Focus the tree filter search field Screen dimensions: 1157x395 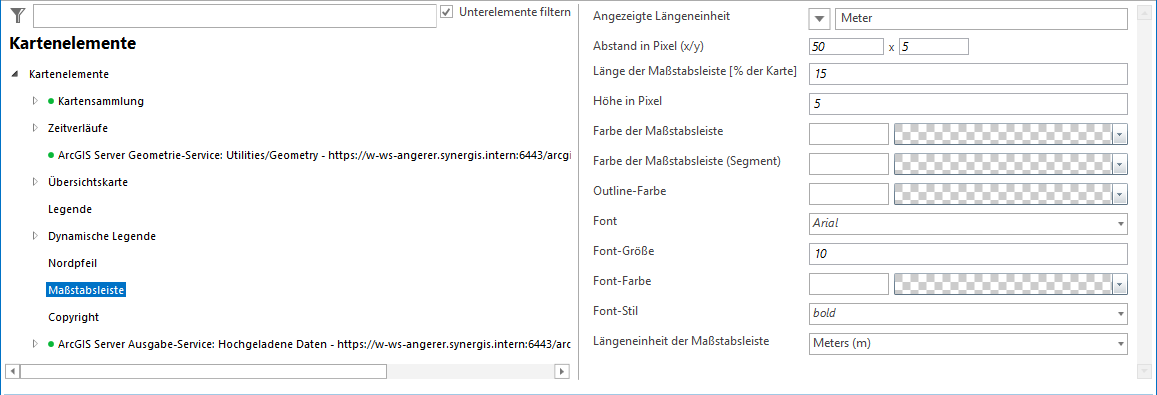(x=235, y=16)
